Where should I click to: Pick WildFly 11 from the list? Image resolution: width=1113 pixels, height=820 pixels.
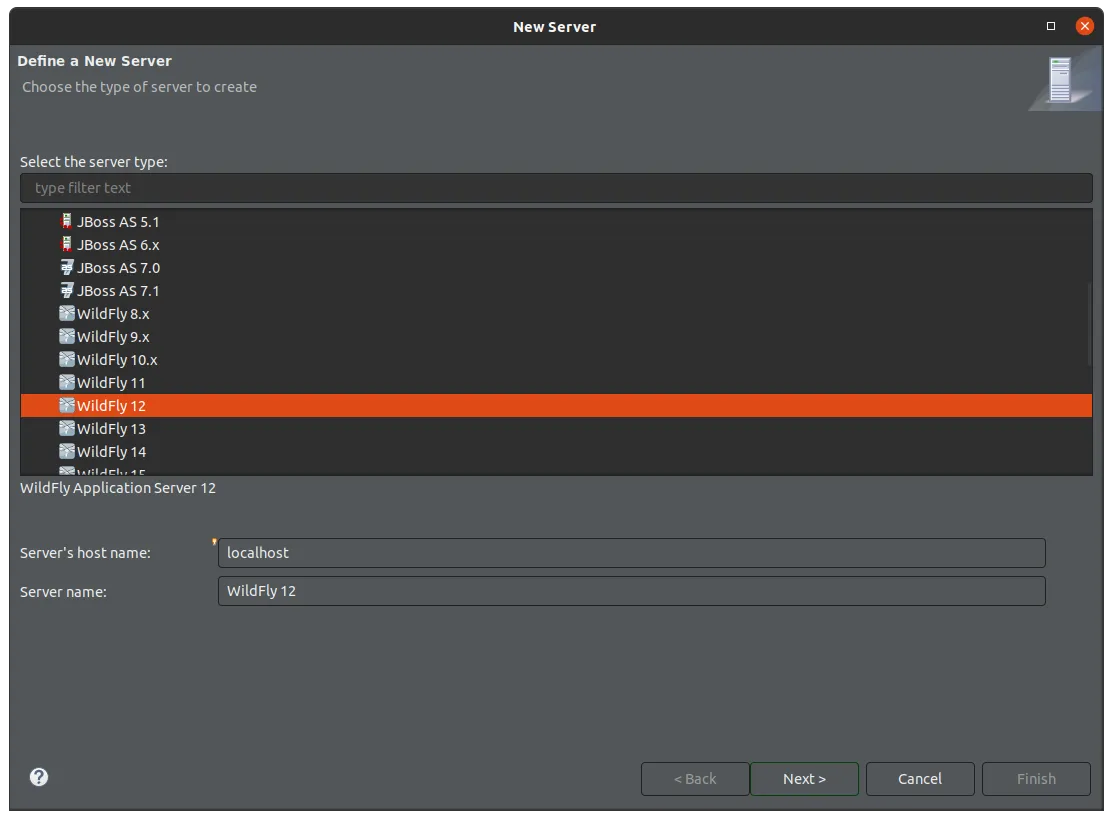point(556,382)
